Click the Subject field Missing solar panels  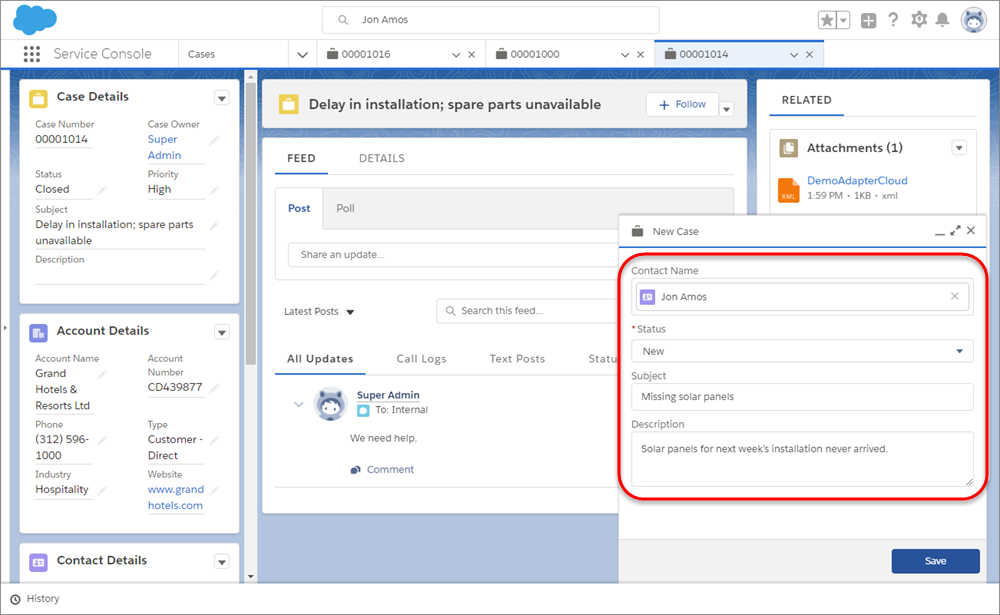[x=802, y=397]
